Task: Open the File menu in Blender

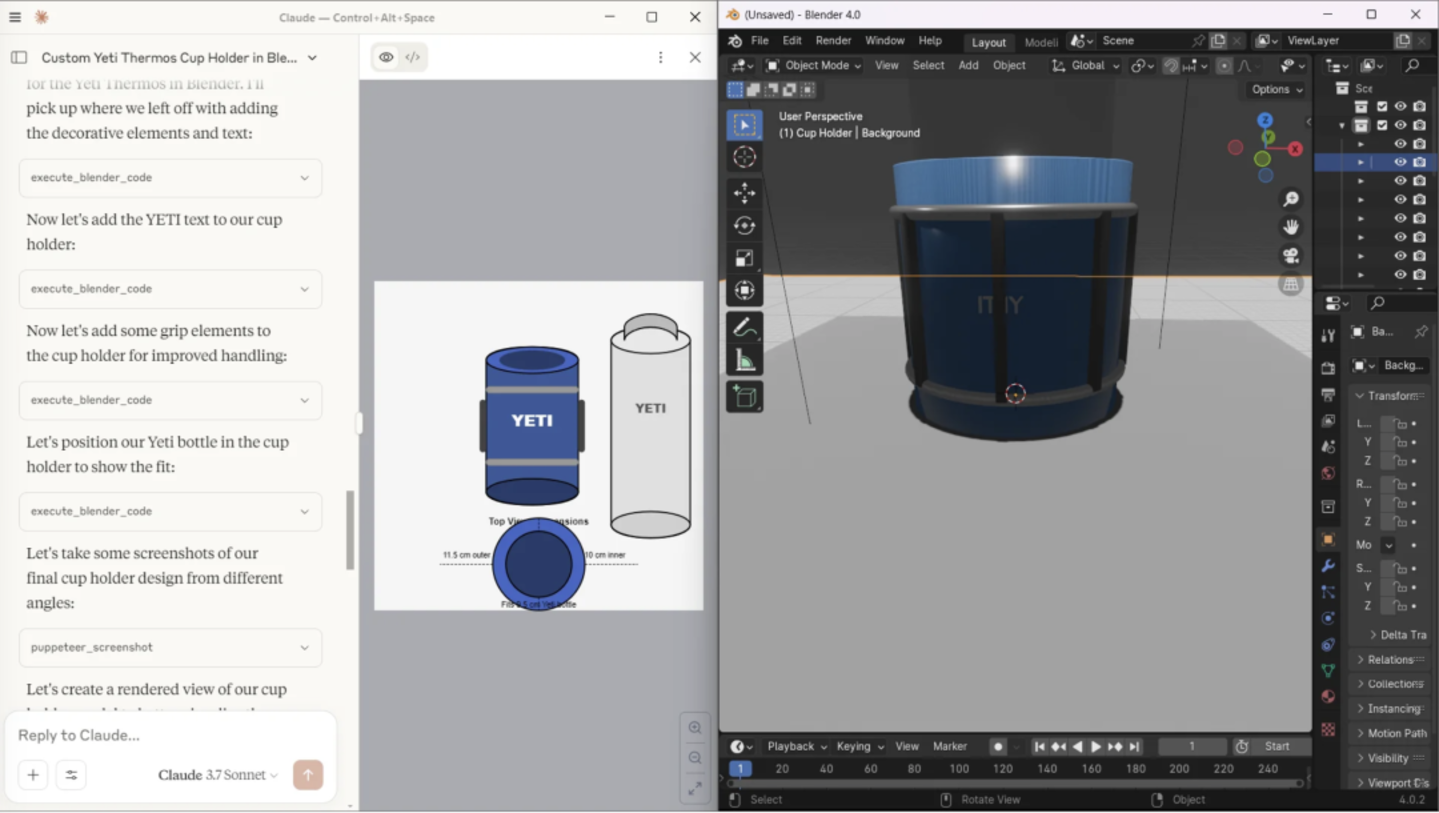Action: pos(760,41)
